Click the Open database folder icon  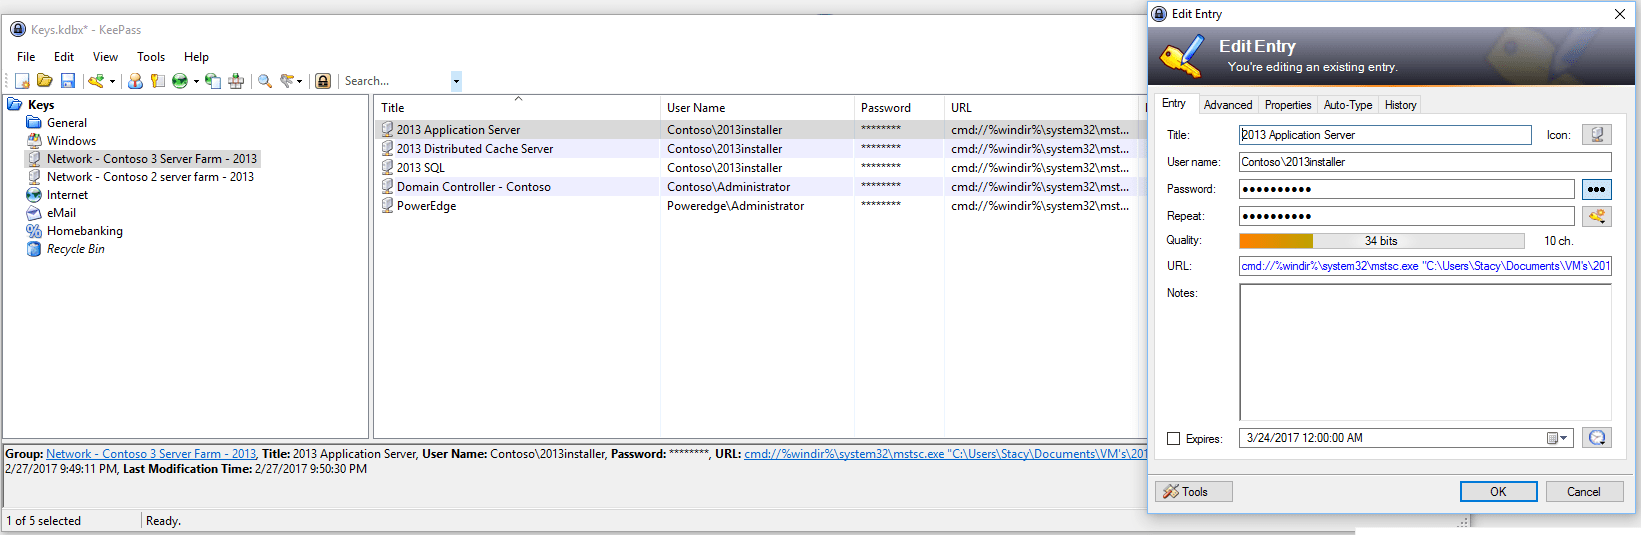(x=45, y=81)
